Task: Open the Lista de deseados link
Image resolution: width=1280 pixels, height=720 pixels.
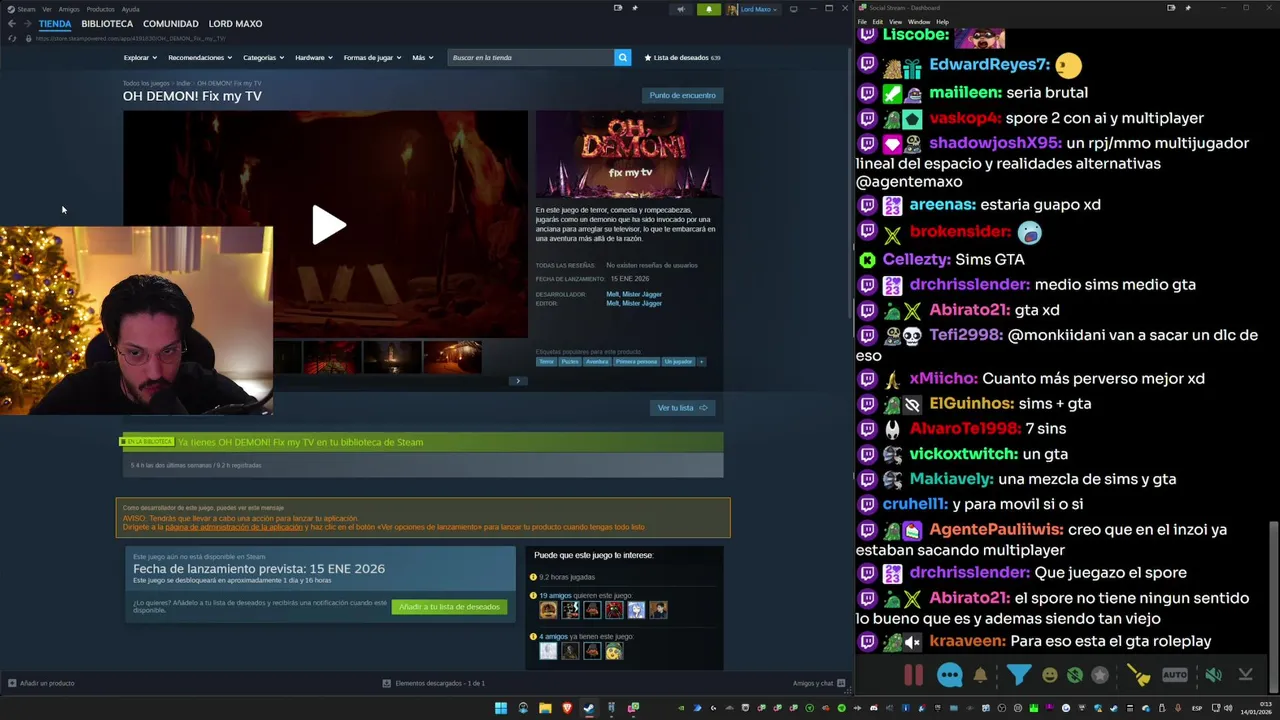Action: [682, 58]
